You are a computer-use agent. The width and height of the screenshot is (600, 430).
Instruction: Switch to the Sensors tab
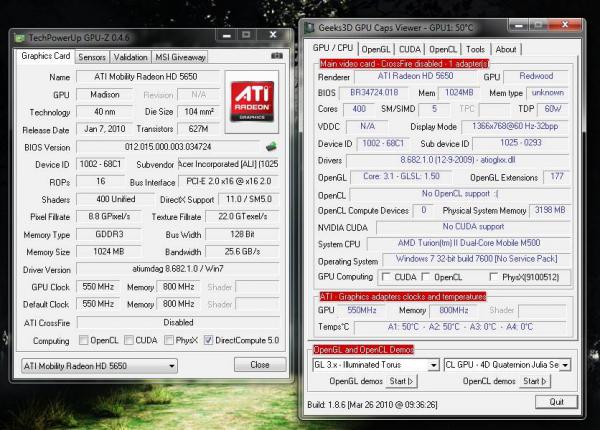point(92,57)
